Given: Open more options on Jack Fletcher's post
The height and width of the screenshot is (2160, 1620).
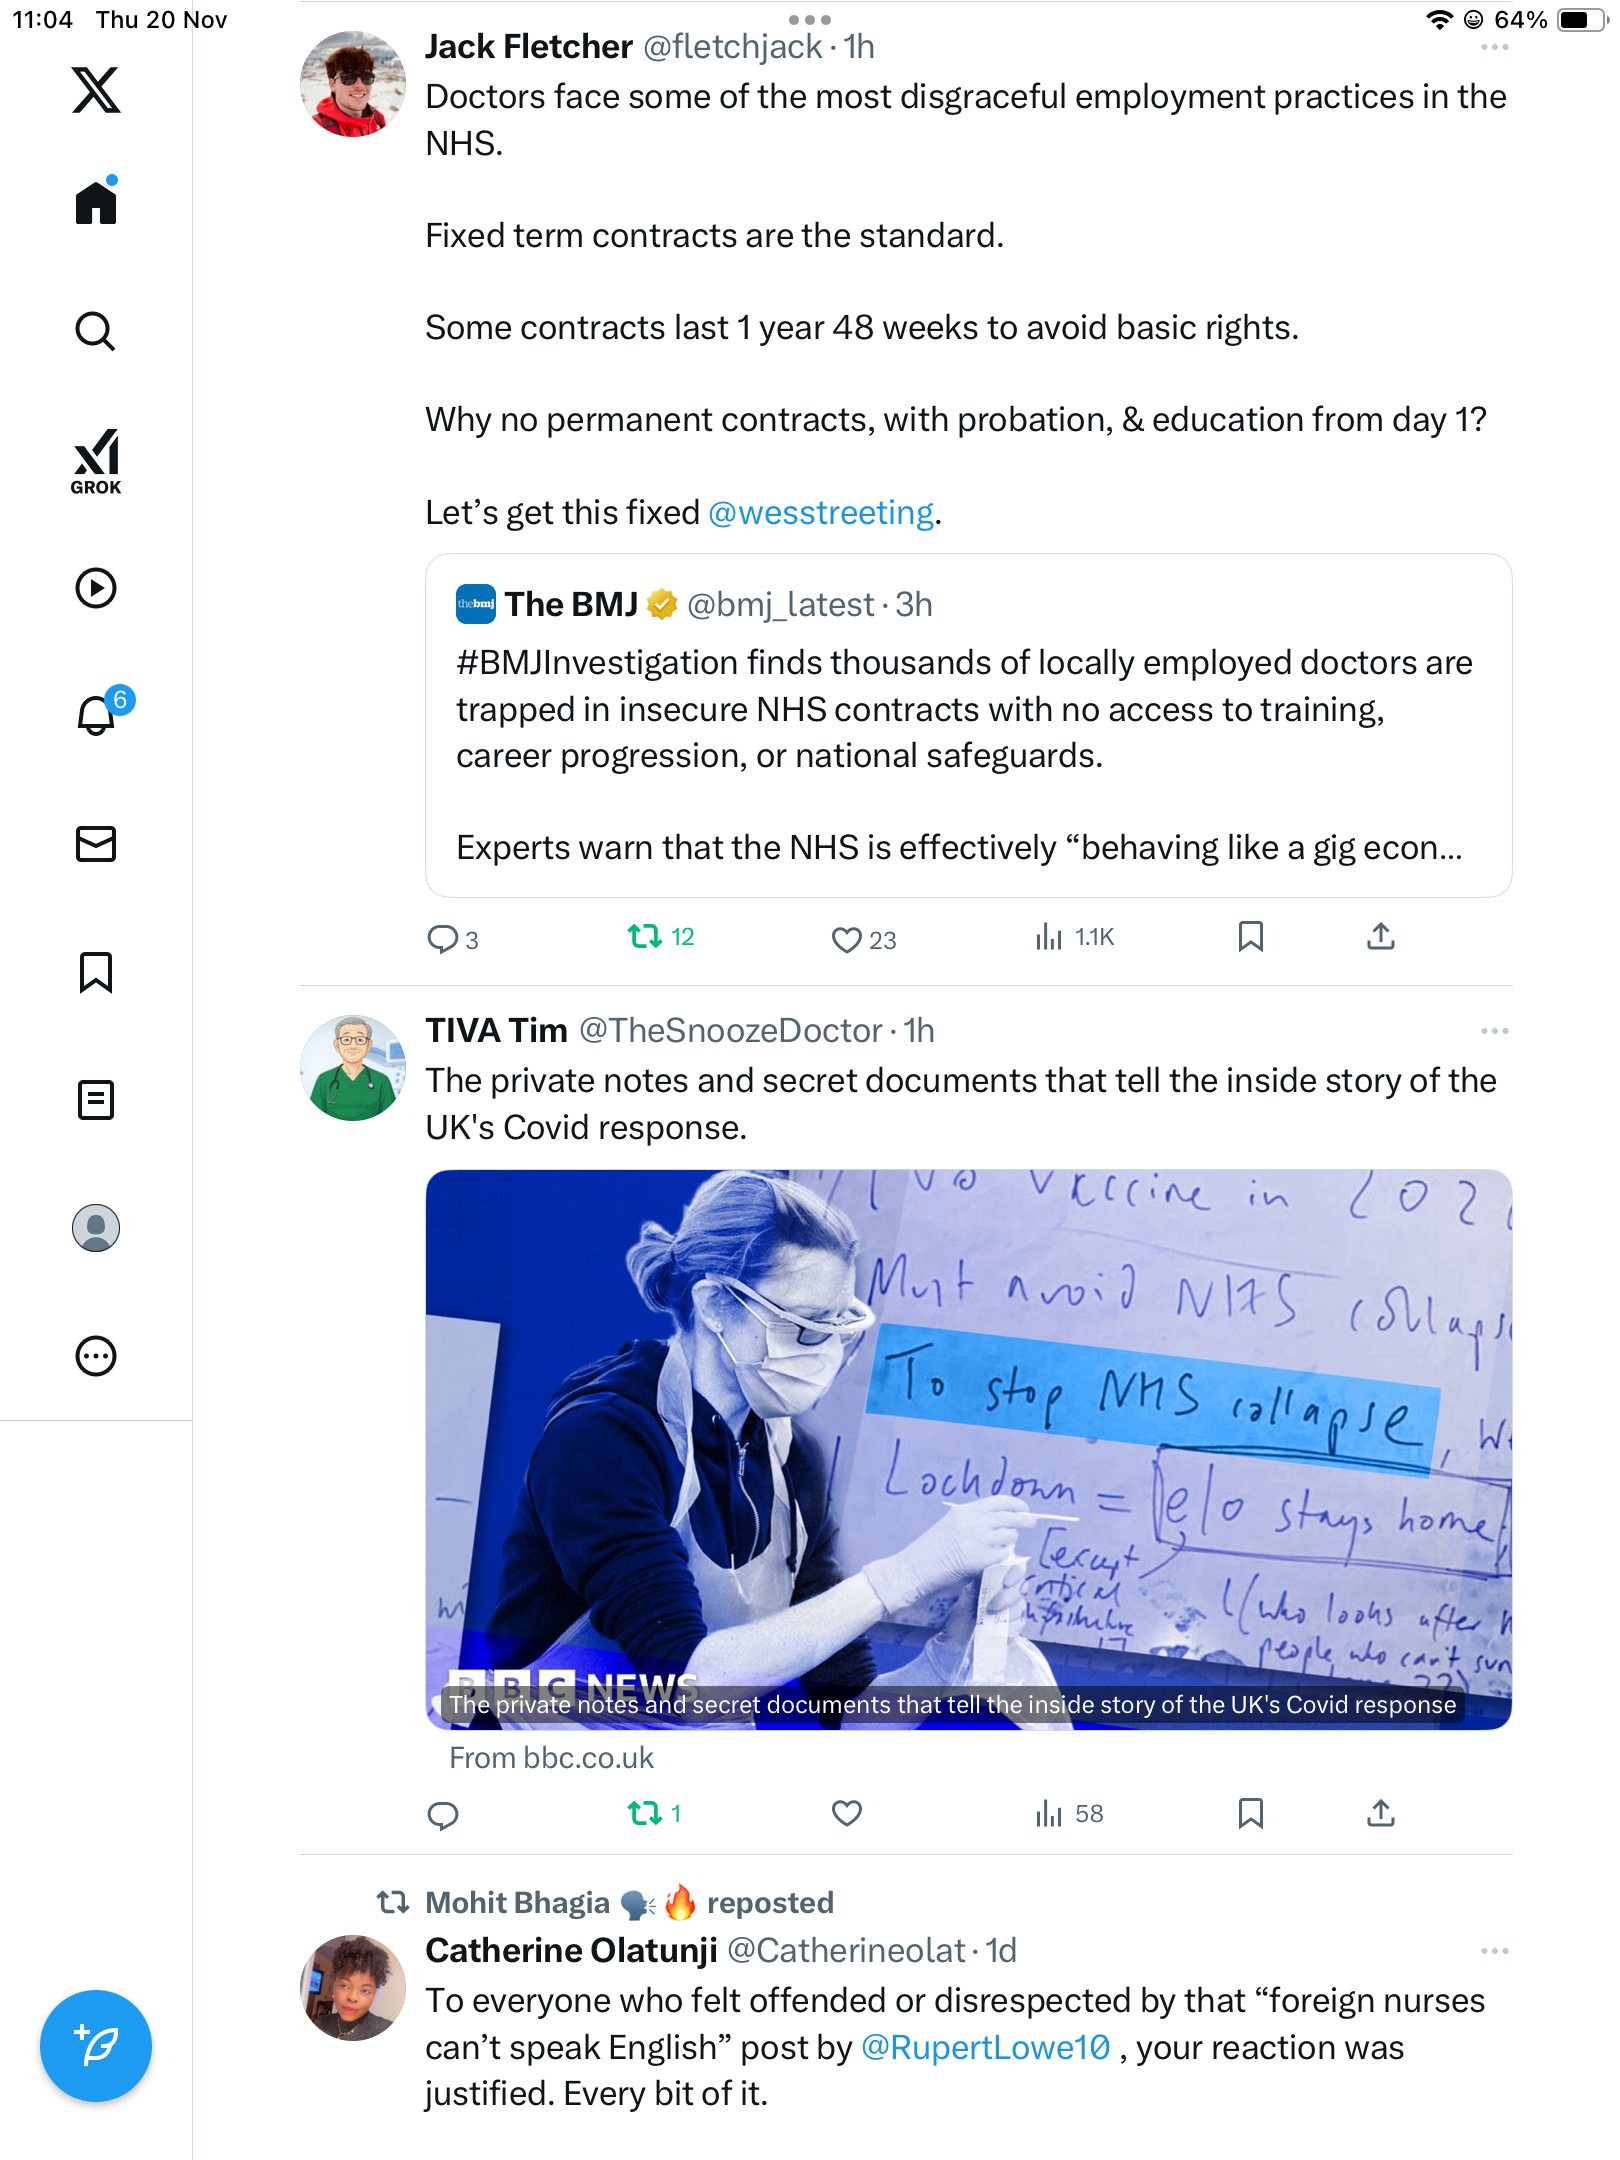Looking at the screenshot, I should [x=1494, y=48].
